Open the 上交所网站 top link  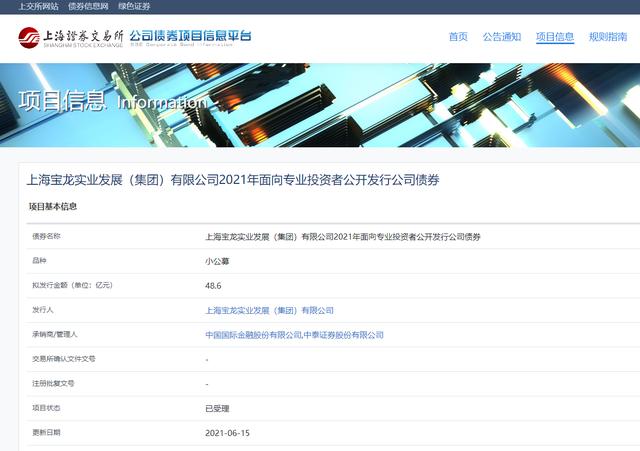point(38,7)
